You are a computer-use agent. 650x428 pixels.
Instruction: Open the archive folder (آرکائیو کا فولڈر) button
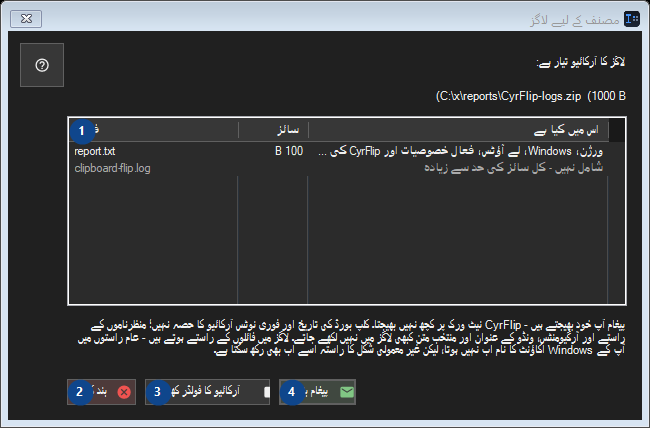207,392
